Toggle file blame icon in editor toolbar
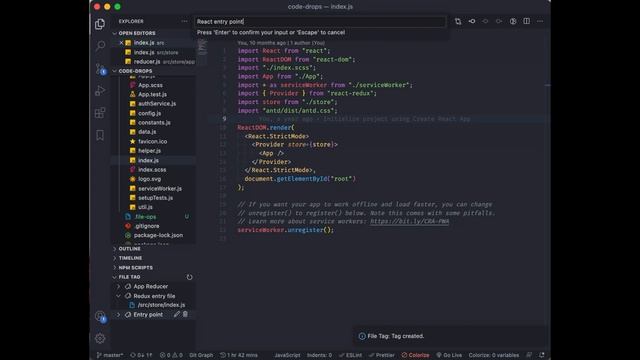The image size is (640, 360). [513, 21]
